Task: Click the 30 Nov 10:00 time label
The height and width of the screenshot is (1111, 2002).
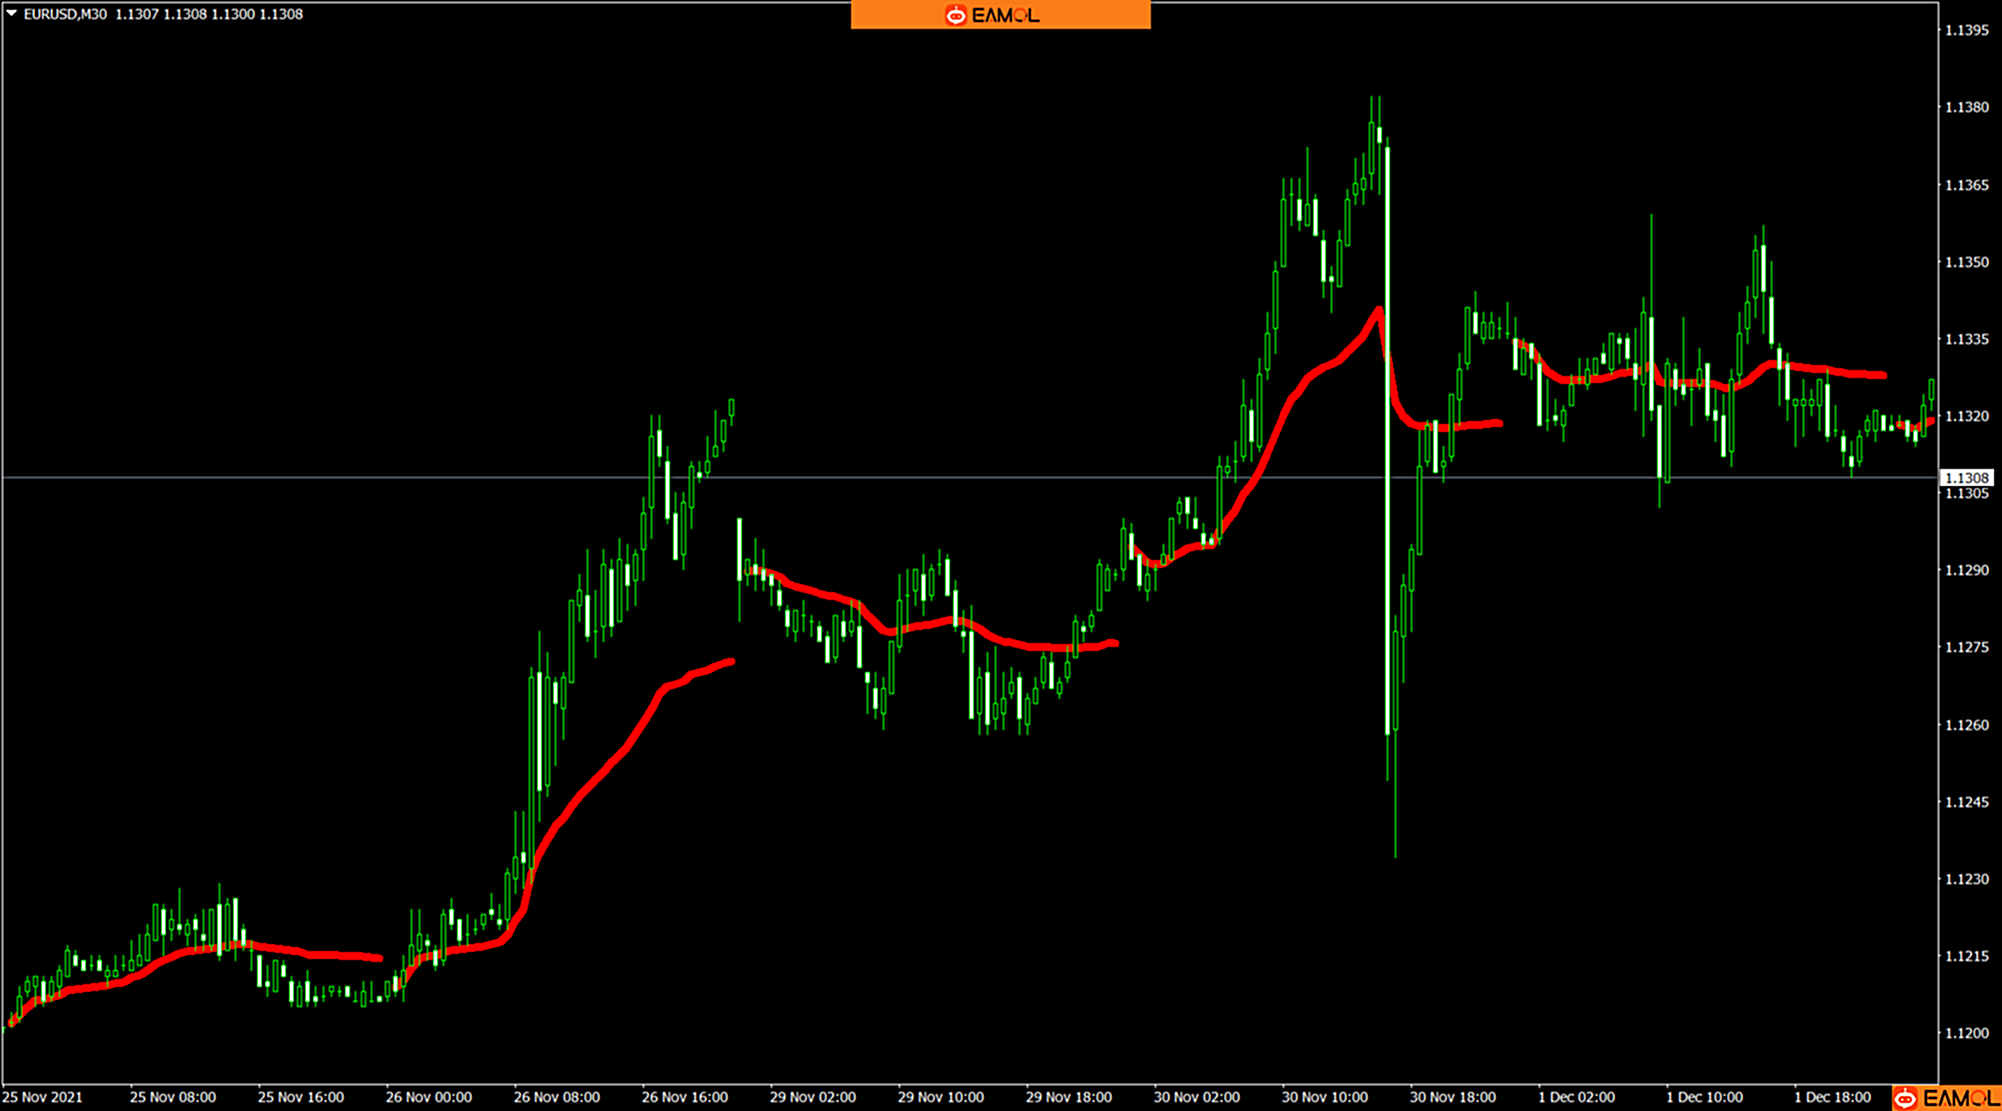Action: [x=1325, y=1097]
